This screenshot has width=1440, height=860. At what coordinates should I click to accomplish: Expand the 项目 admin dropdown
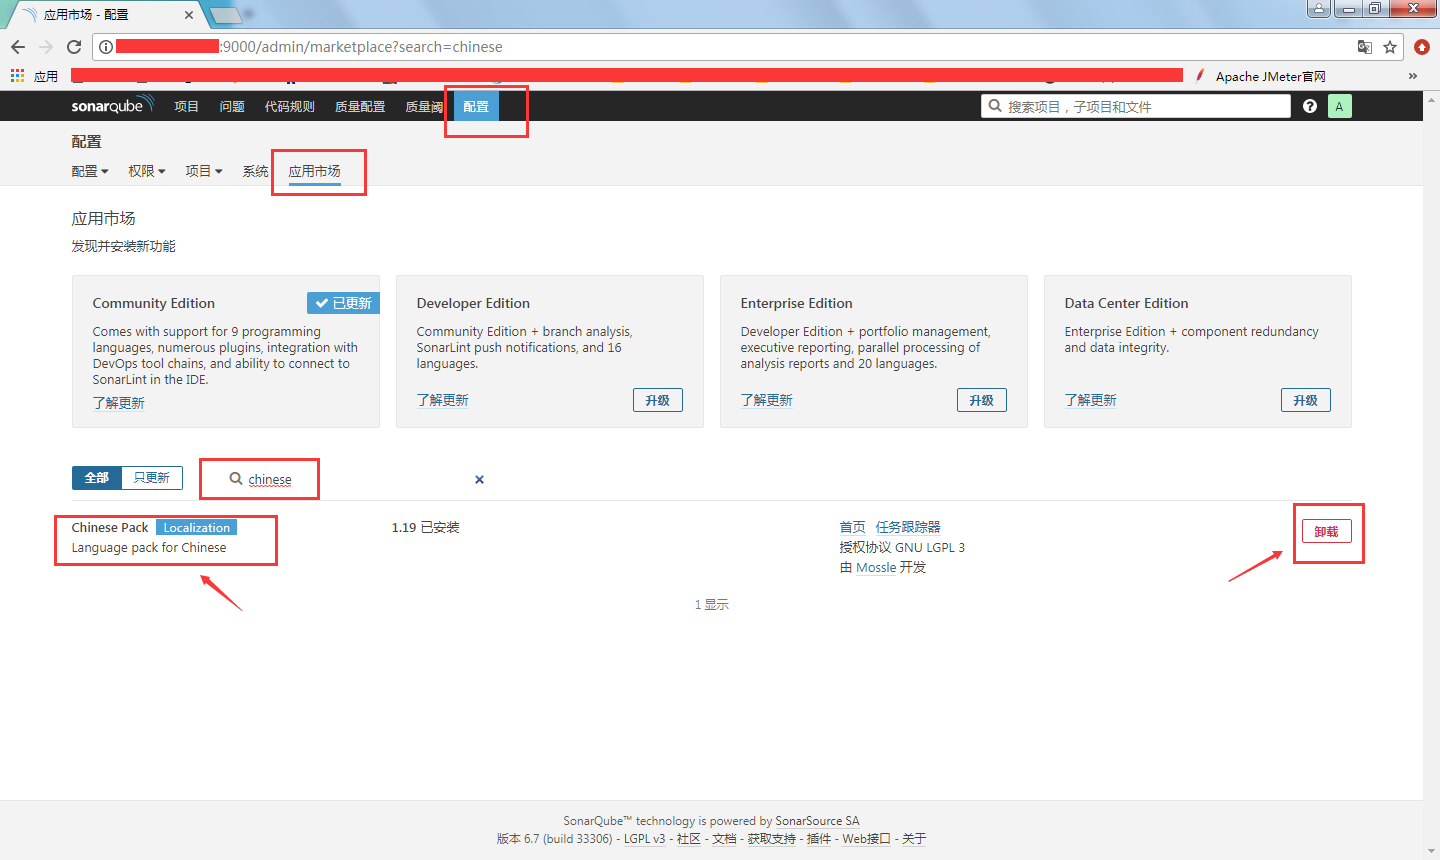[204, 171]
